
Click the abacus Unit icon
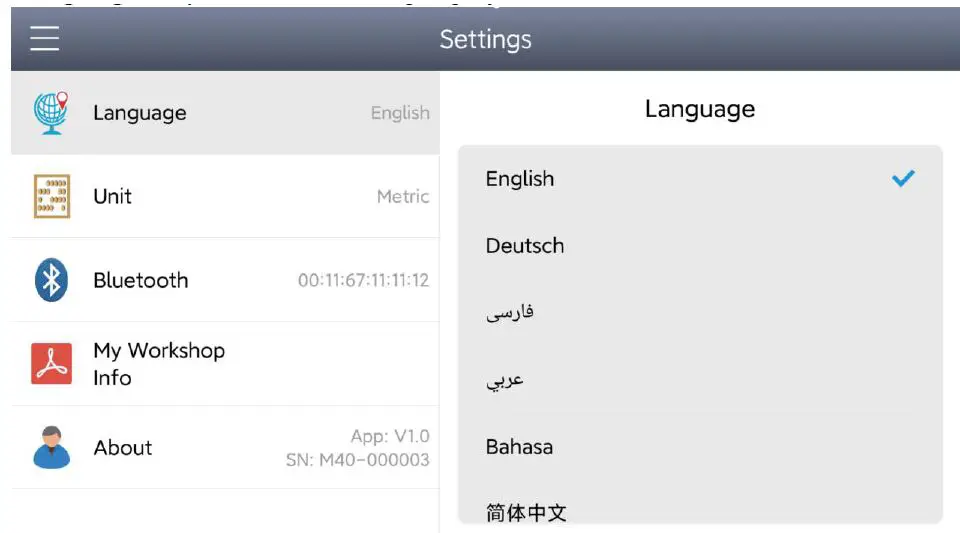[52, 196]
